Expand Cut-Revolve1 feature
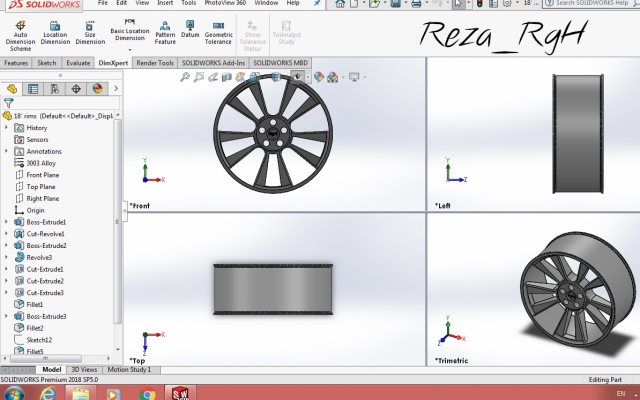Image resolution: width=640 pixels, height=400 pixels. (6, 234)
